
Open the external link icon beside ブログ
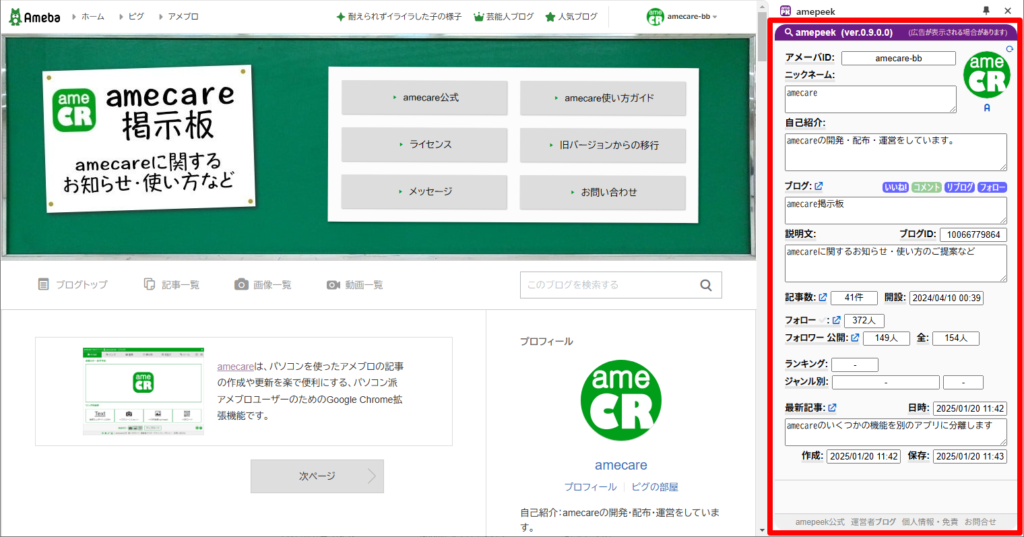(819, 187)
